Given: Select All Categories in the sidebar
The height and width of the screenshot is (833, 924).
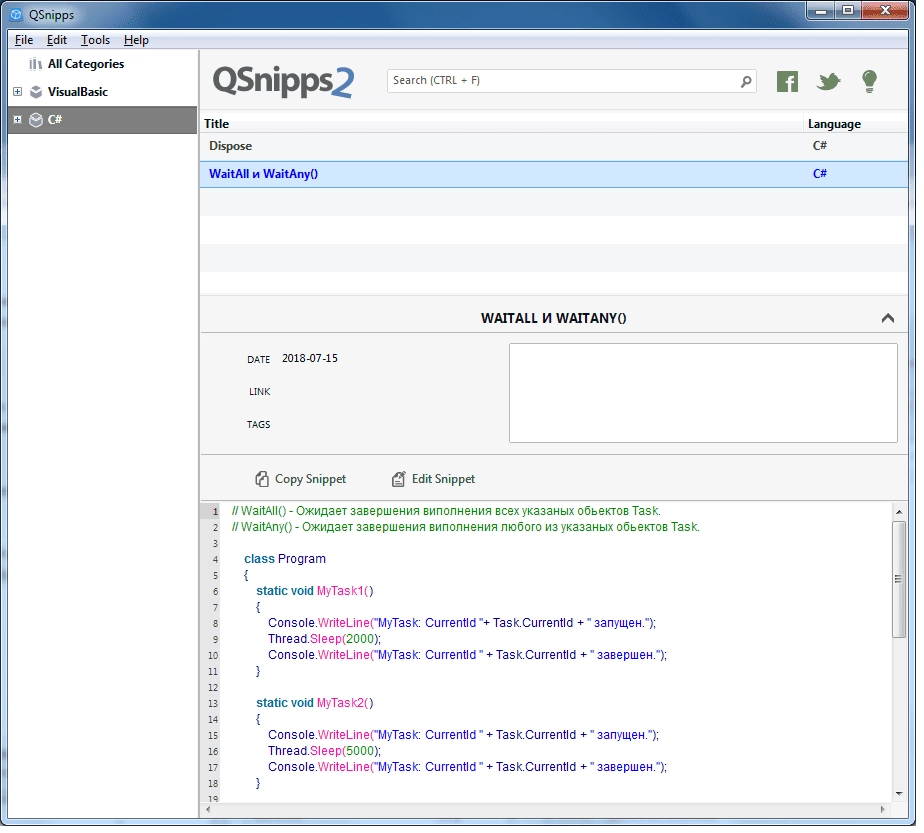Looking at the screenshot, I should pyautogui.click(x=87, y=64).
